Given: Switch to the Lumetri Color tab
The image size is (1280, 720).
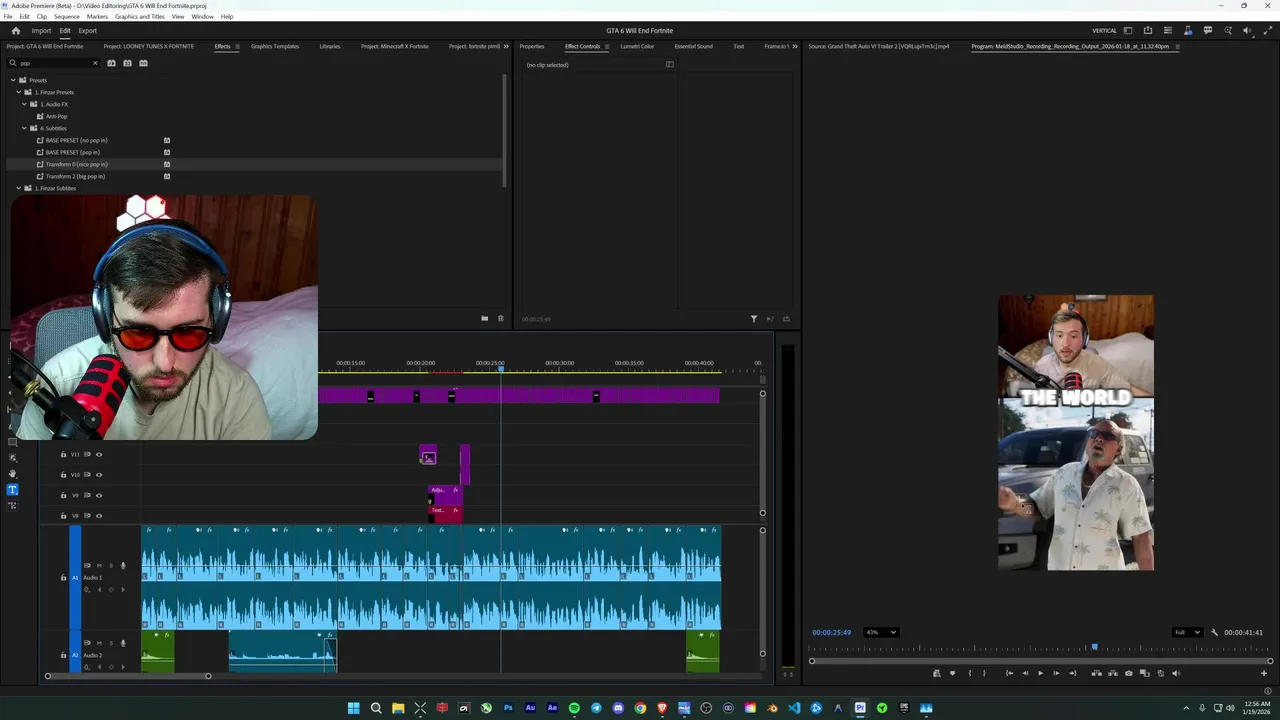Looking at the screenshot, I should pos(637,46).
